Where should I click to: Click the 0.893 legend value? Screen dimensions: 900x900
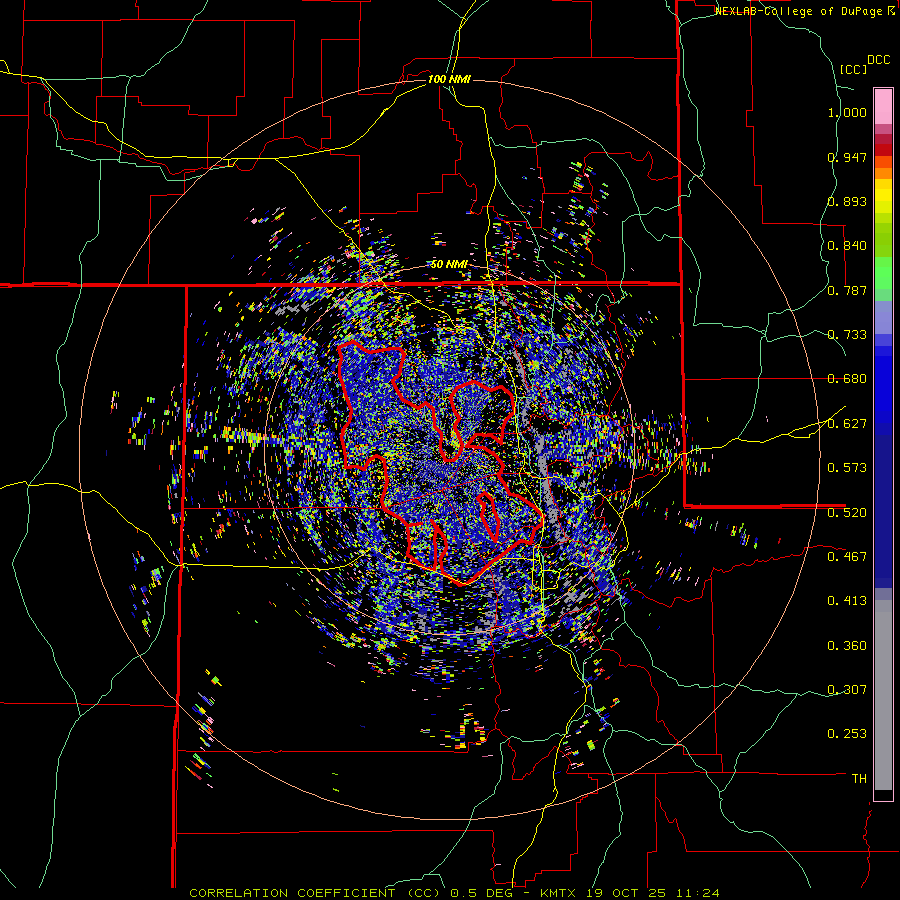(847, 201)
